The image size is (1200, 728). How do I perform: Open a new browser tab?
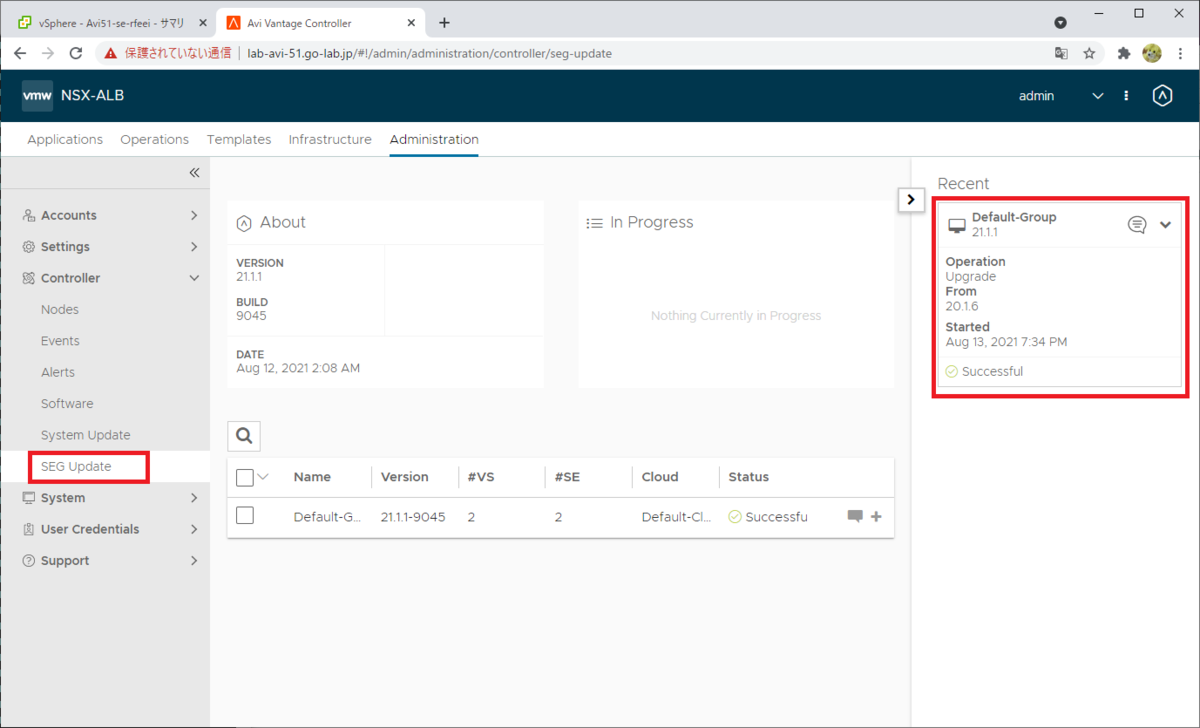(x=444, y=23)
